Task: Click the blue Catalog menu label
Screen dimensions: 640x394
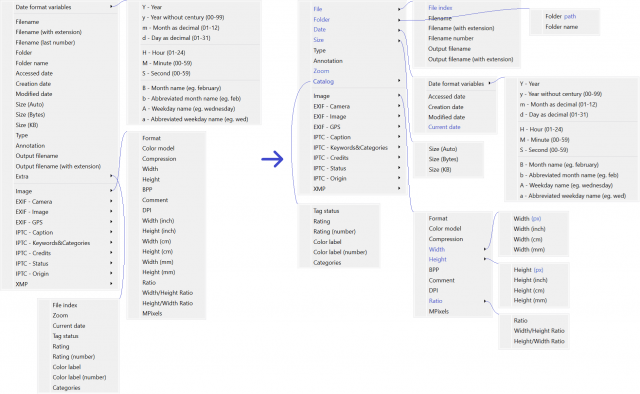Action: [x=323, y=81]
